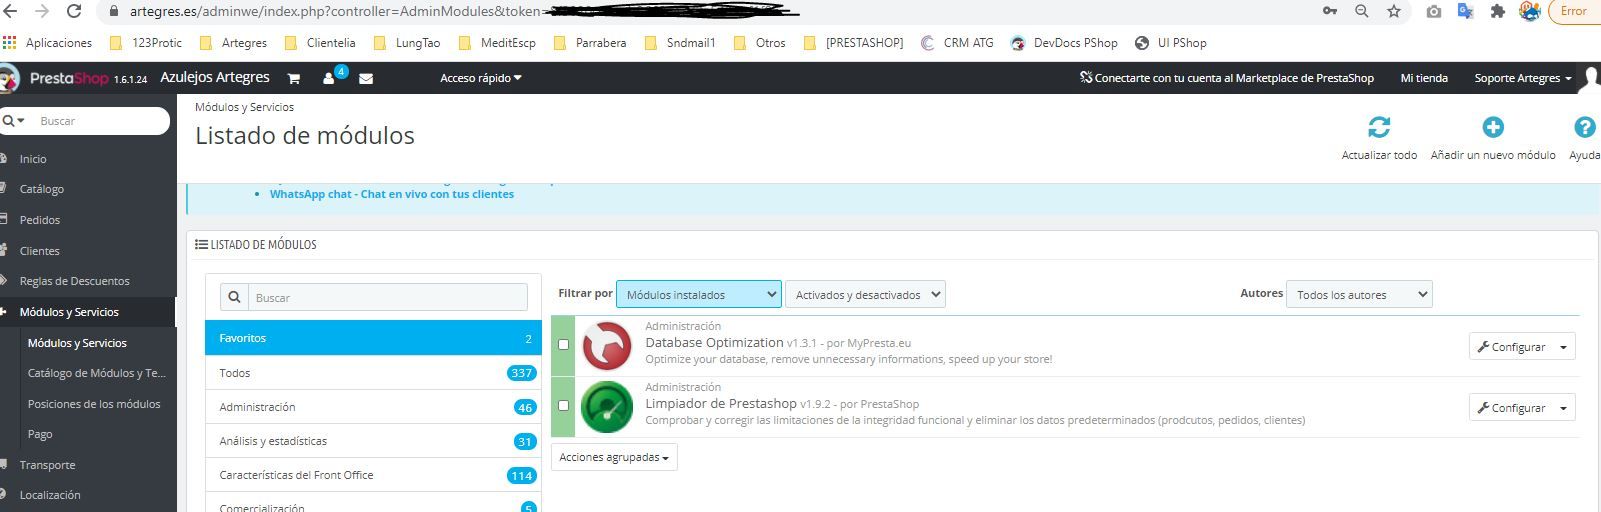Image resolution: width=1601 pixels, height=512 pixels.
Task: Open the browser zoom magnifier icon
Action: (x=1362, y=11)
